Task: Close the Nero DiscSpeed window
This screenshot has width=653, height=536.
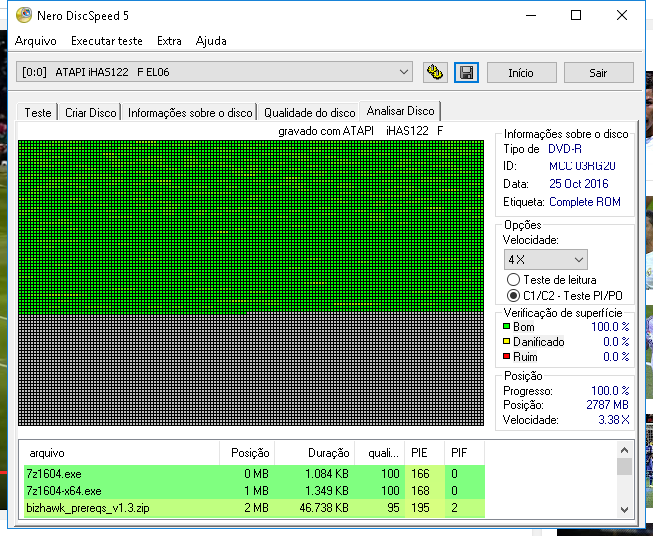Action: pos(622,15)
